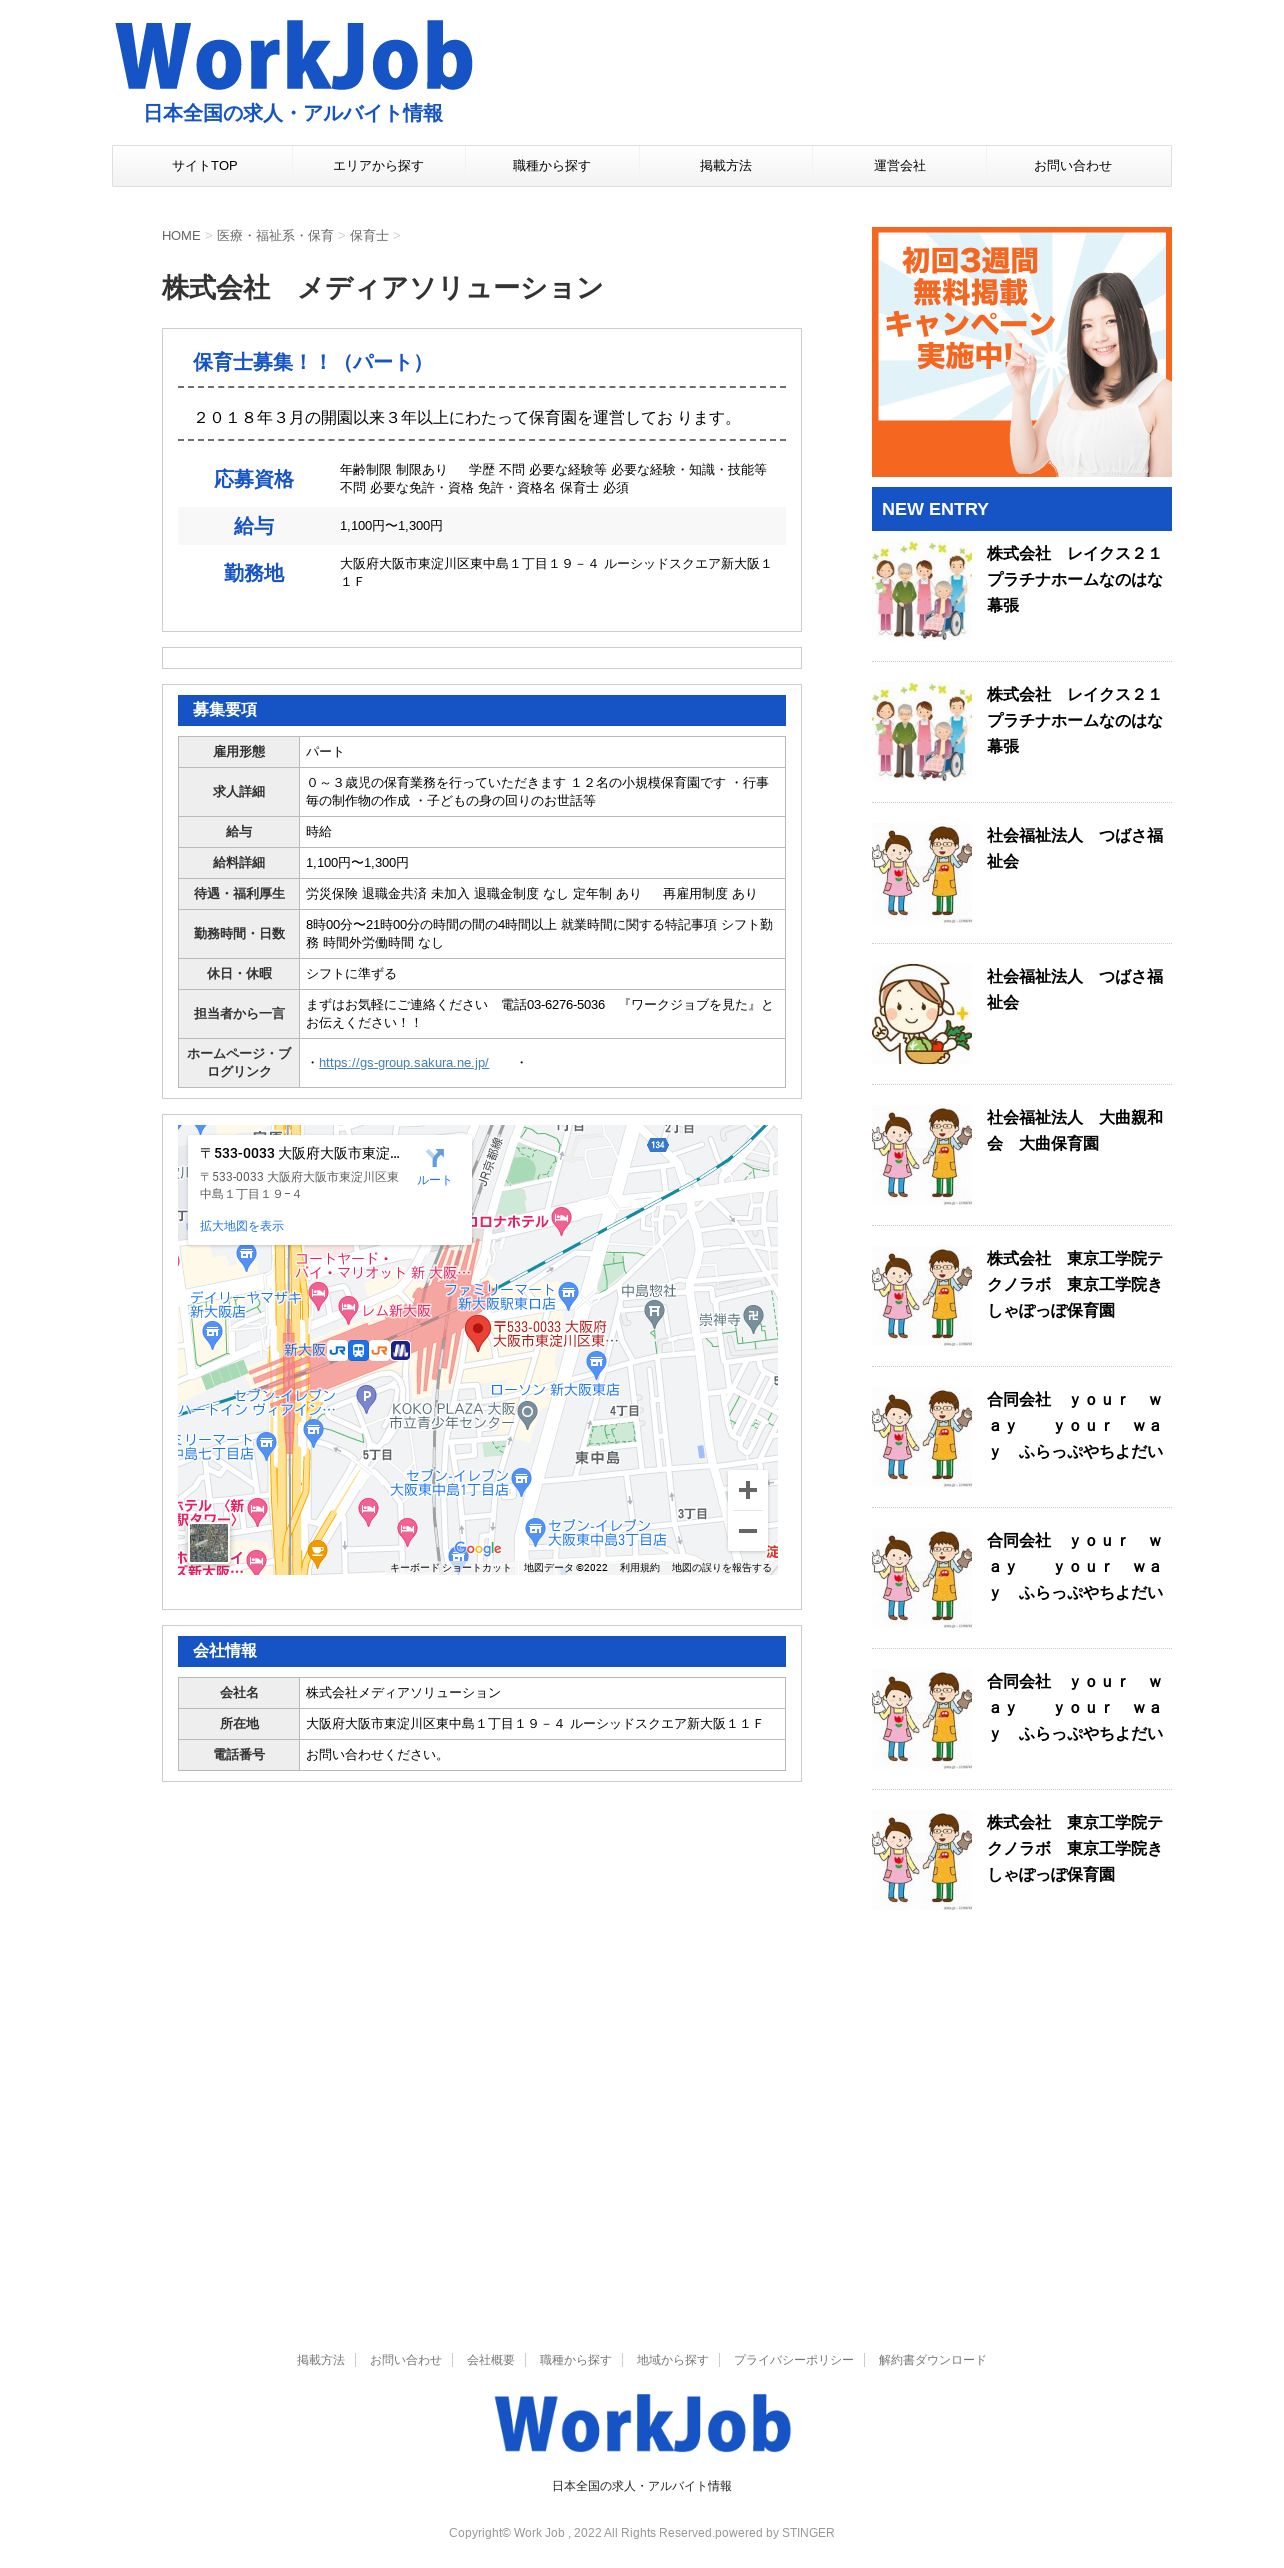
Task: Click シフトに準ずる in 休日・休暇 row
Action: 351,974
